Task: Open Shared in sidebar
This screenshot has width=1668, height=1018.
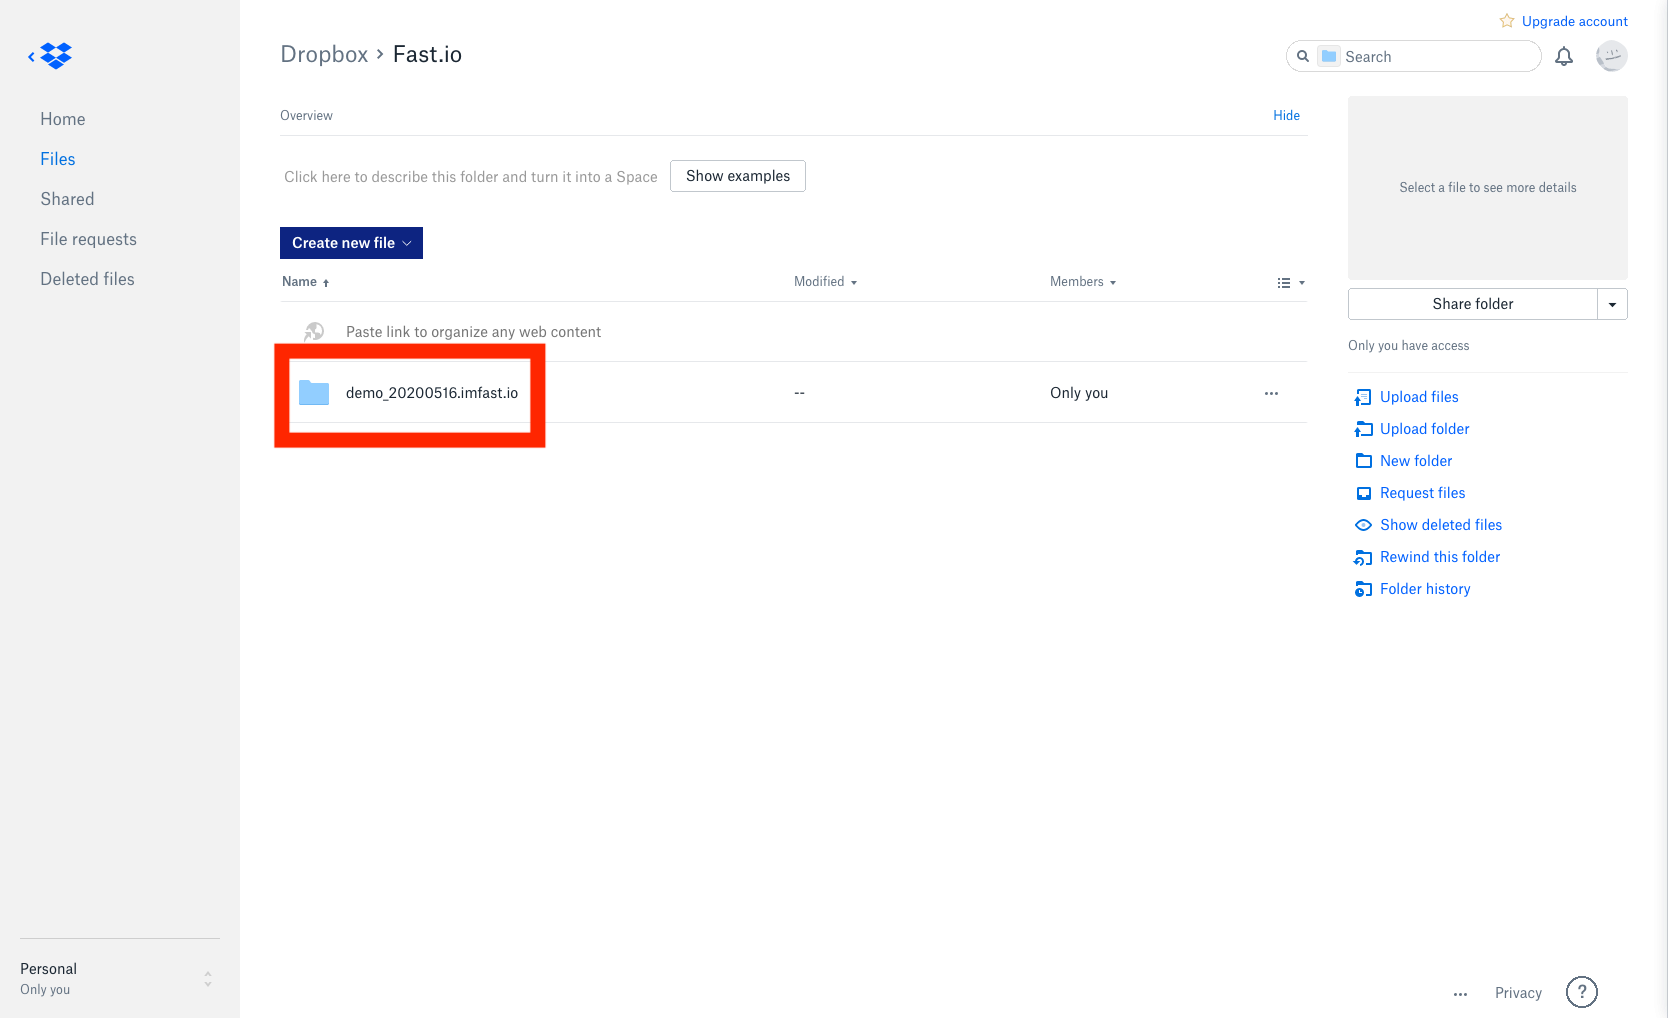Action: coord(67,199)
